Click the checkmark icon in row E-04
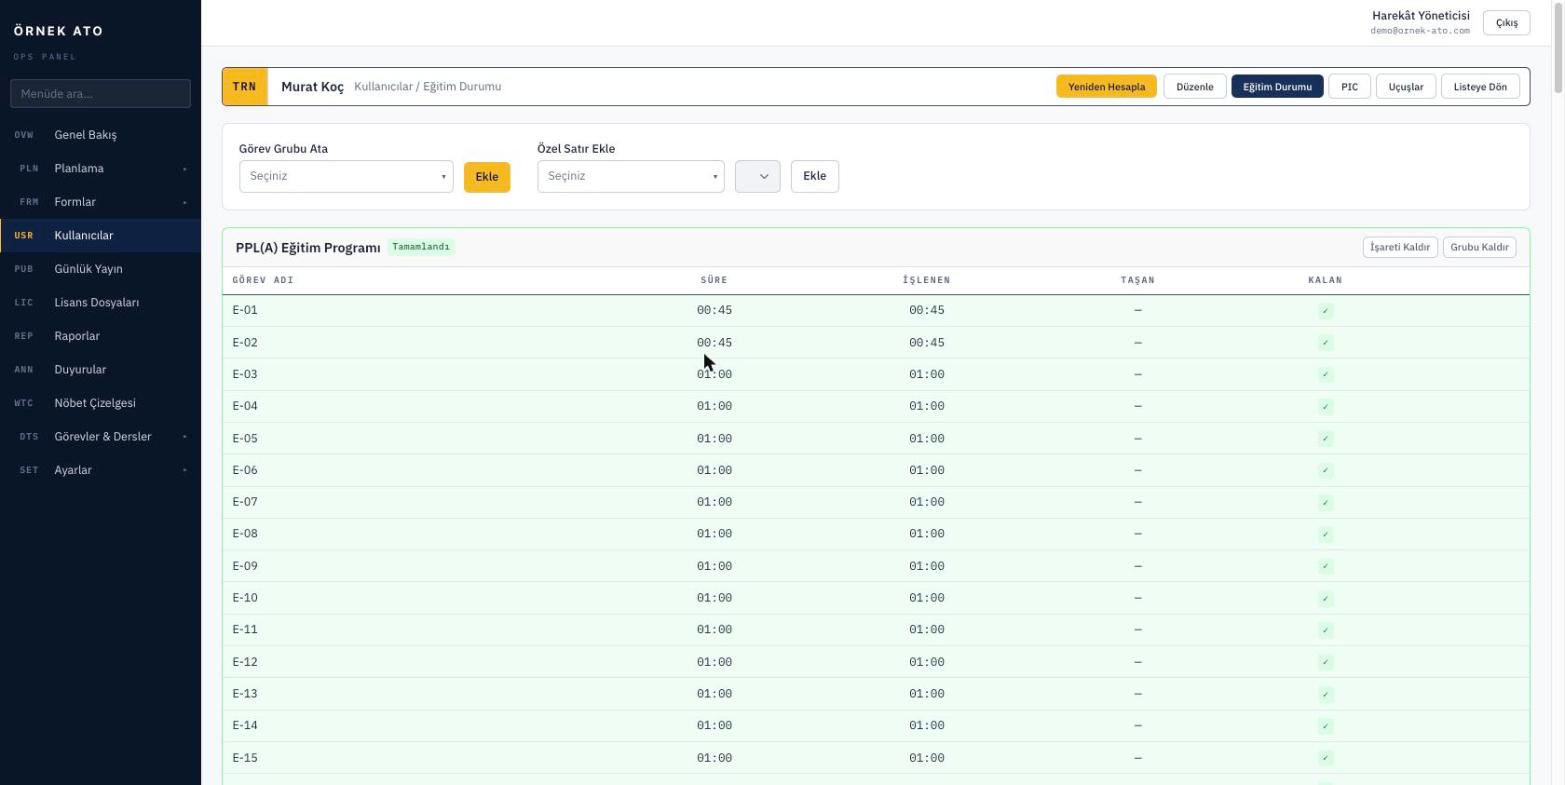 pyautogui.click(x=1325, y=407)
